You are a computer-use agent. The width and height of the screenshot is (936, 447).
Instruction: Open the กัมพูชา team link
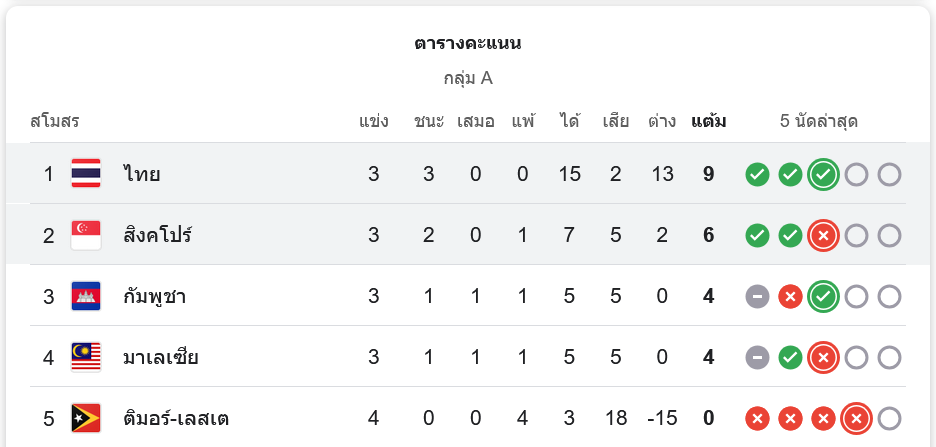pos(155,296)
